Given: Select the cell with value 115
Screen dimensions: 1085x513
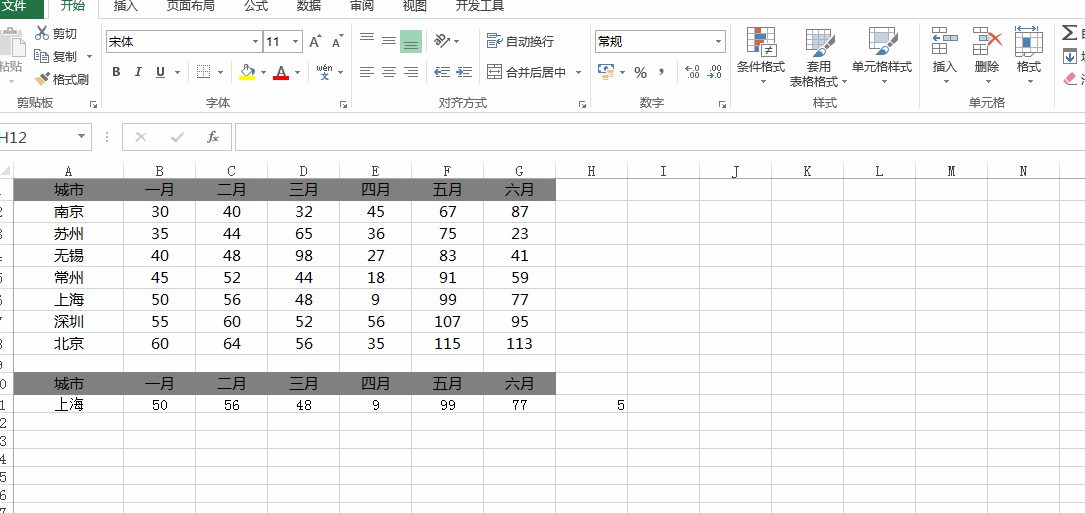Looking at the screenshot, I should 448,343.
